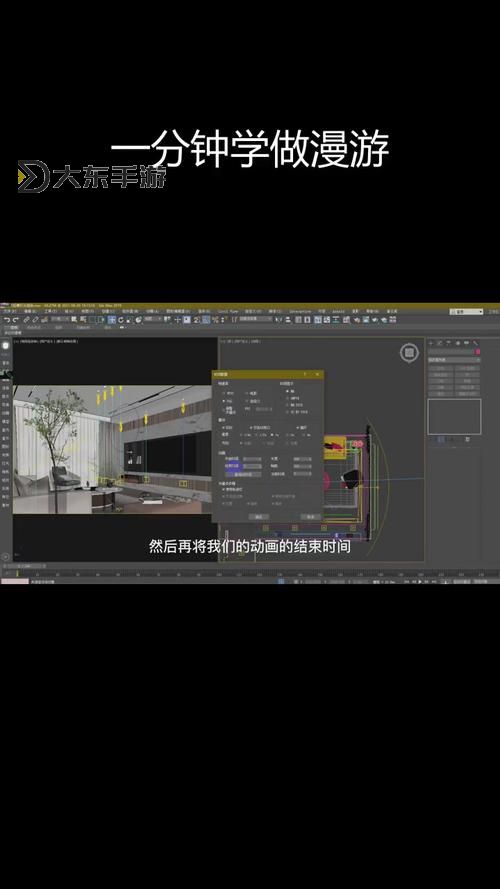Click the help question mark on dialog

(x=305, y=374)
